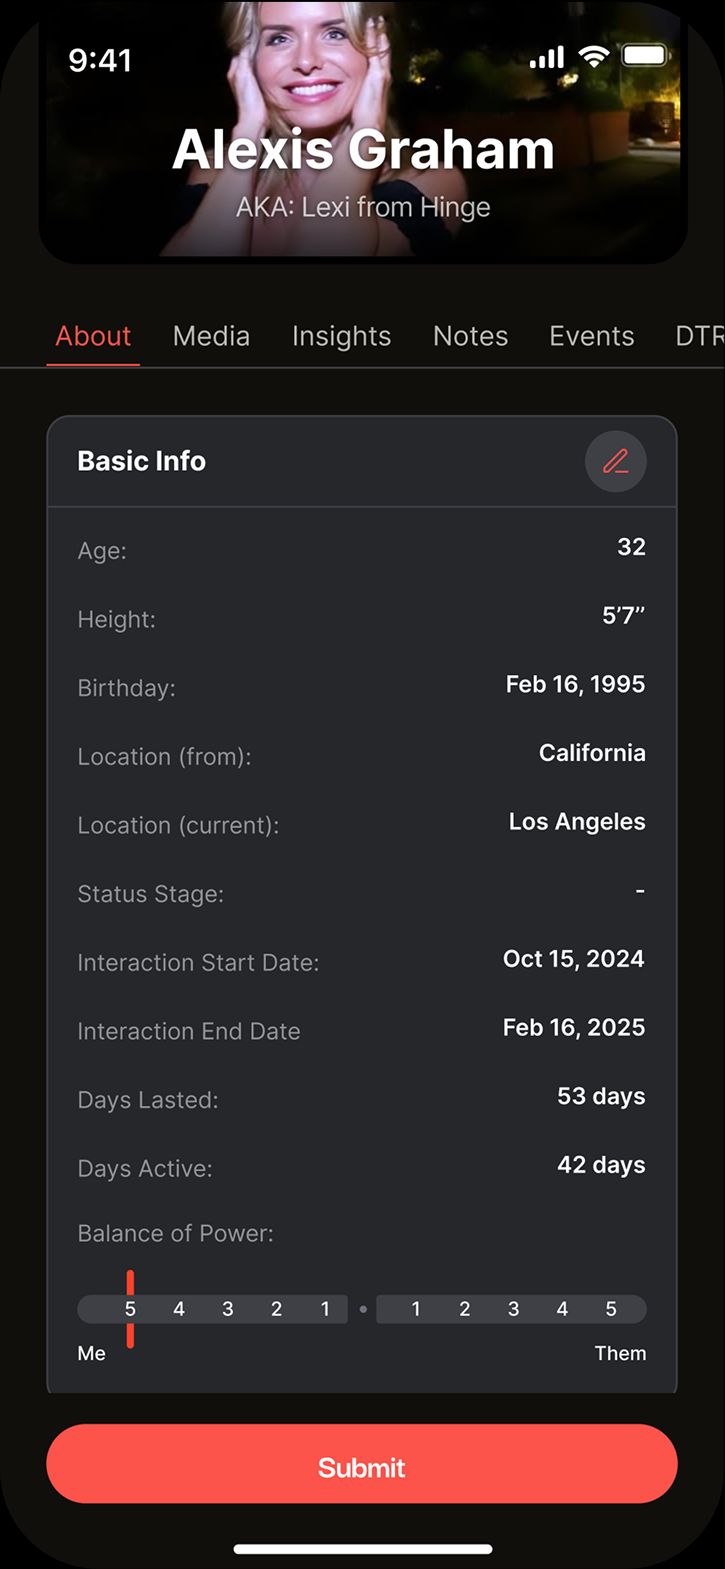
Task: Tap the Birthday value Feb 16, 1995
Action: (575, 685)
